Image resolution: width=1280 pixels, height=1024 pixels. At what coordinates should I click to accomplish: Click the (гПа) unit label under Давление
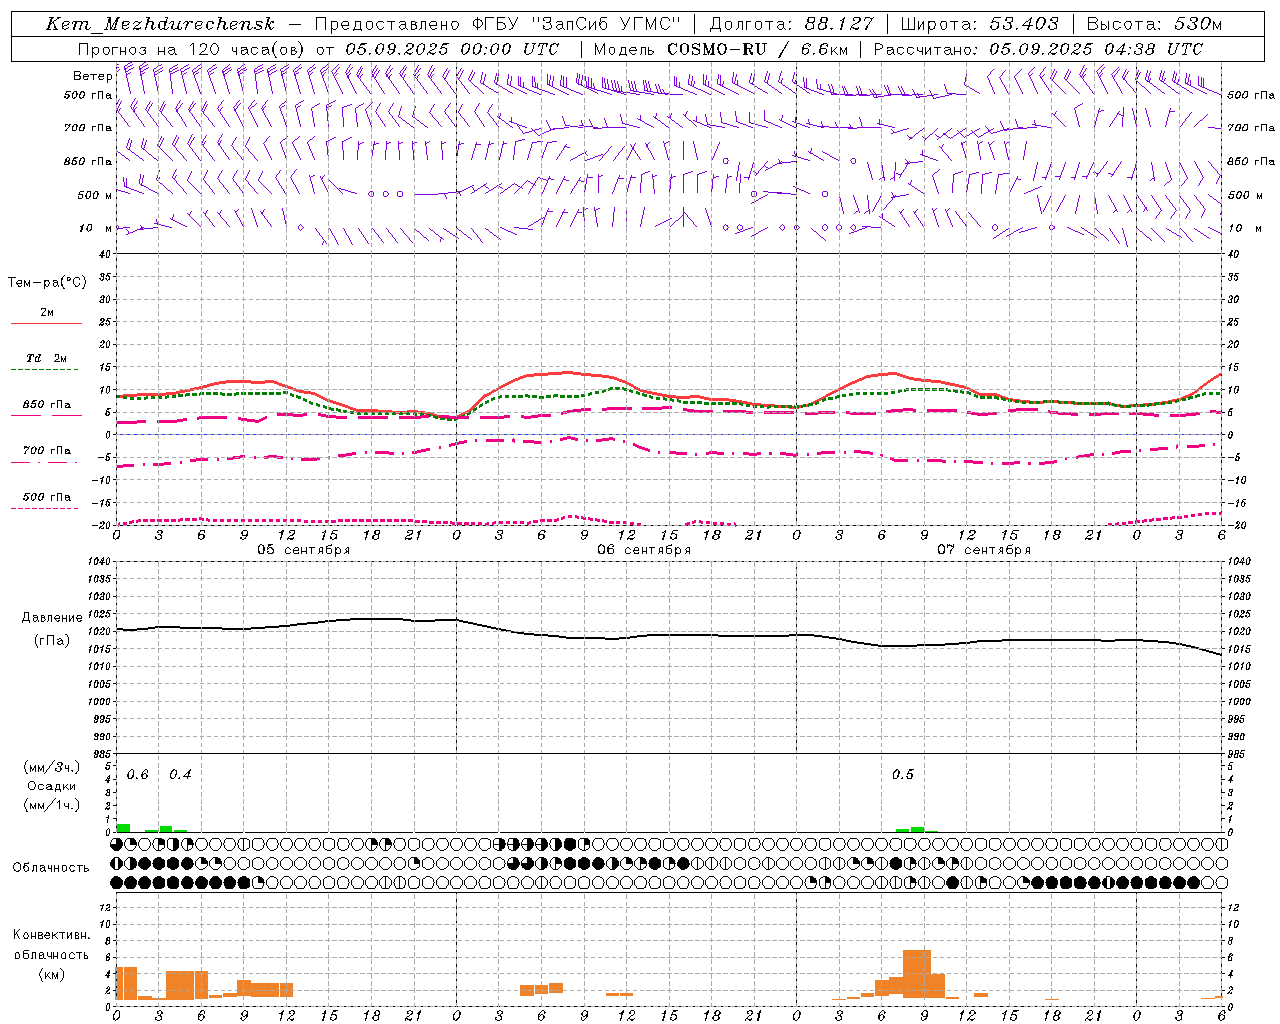tap(52, 640)
